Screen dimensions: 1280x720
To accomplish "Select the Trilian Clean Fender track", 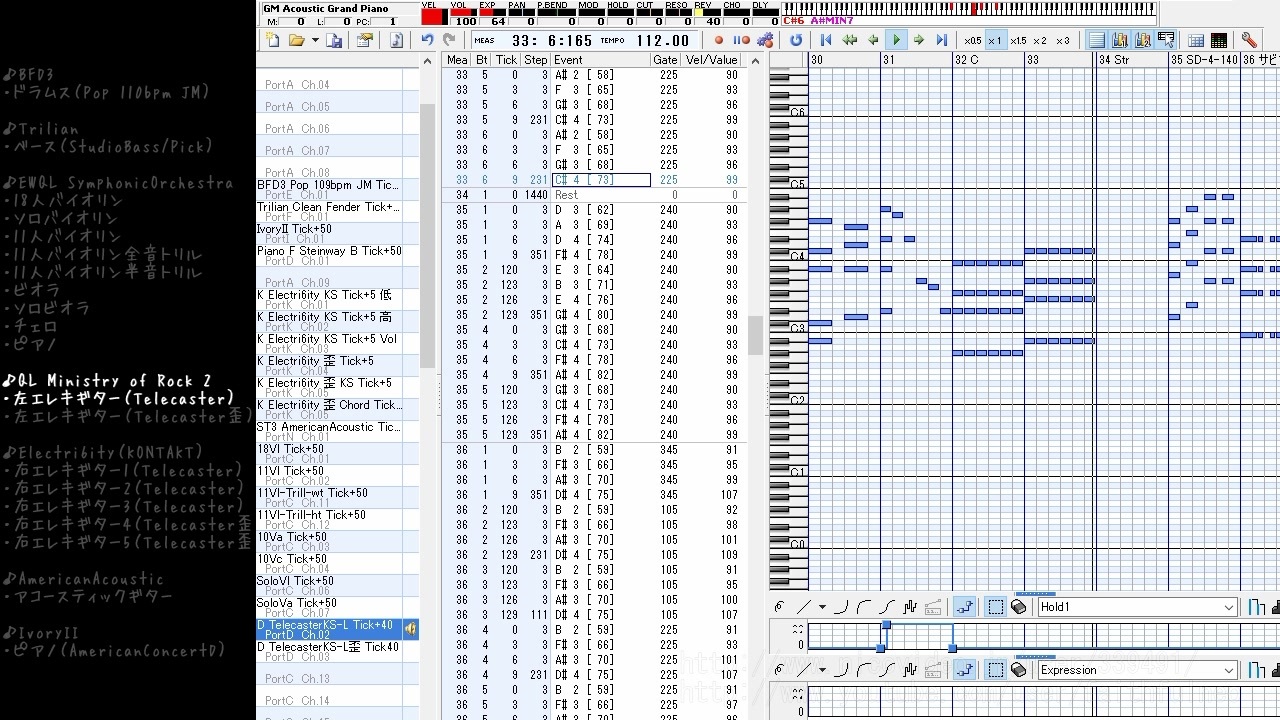I will coord(329,212).
